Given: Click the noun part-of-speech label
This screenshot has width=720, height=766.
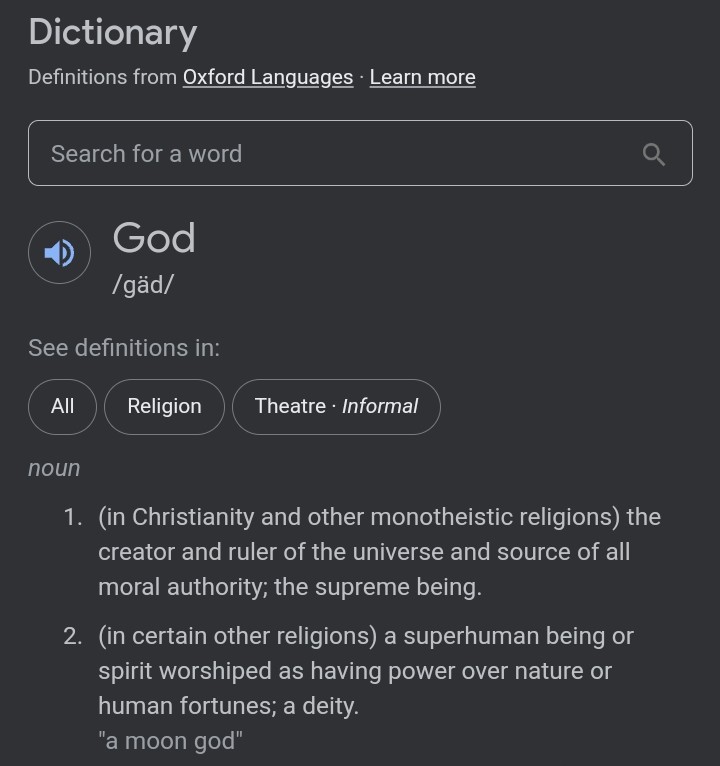Looking at the screenshot, I should tap(54, 468).
